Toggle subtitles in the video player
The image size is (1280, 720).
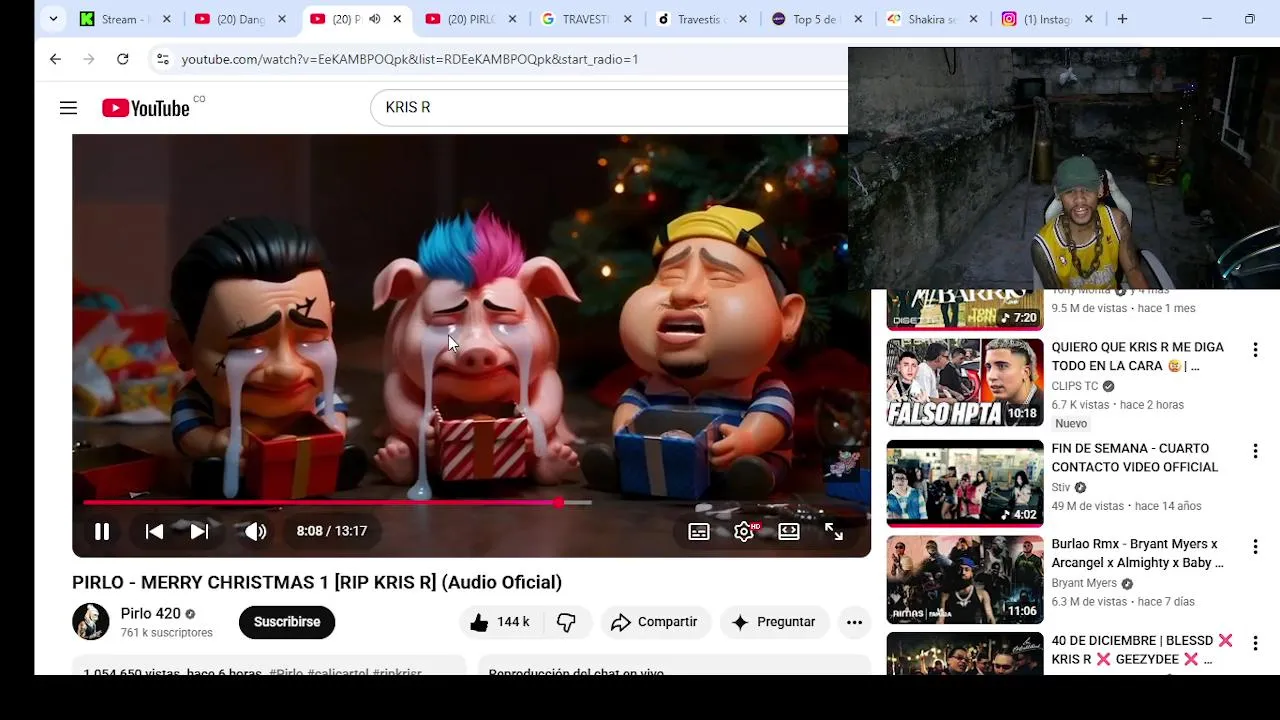pos(699,531)
